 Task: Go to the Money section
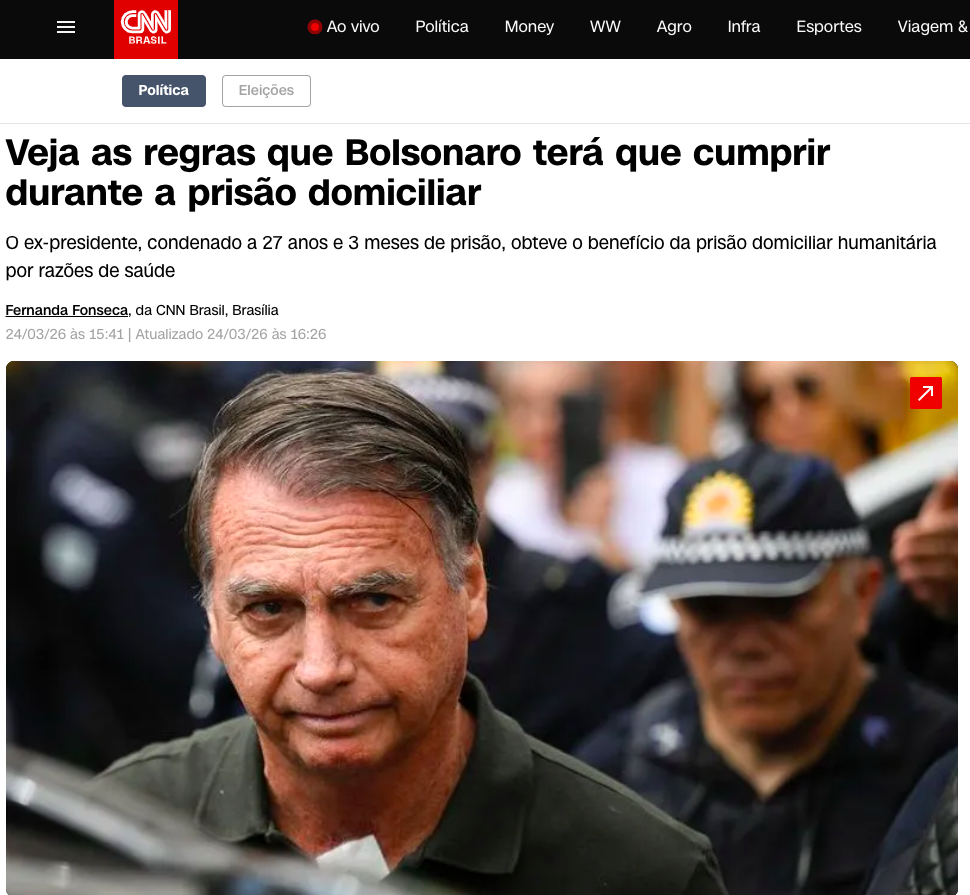point(529,27)
